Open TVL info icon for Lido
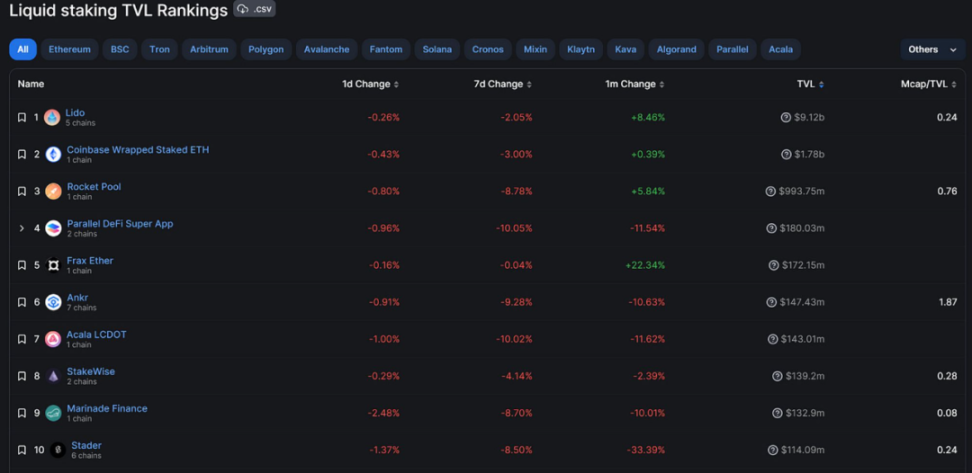Screen dimensions: 972x473 click(x=785, y=117)
